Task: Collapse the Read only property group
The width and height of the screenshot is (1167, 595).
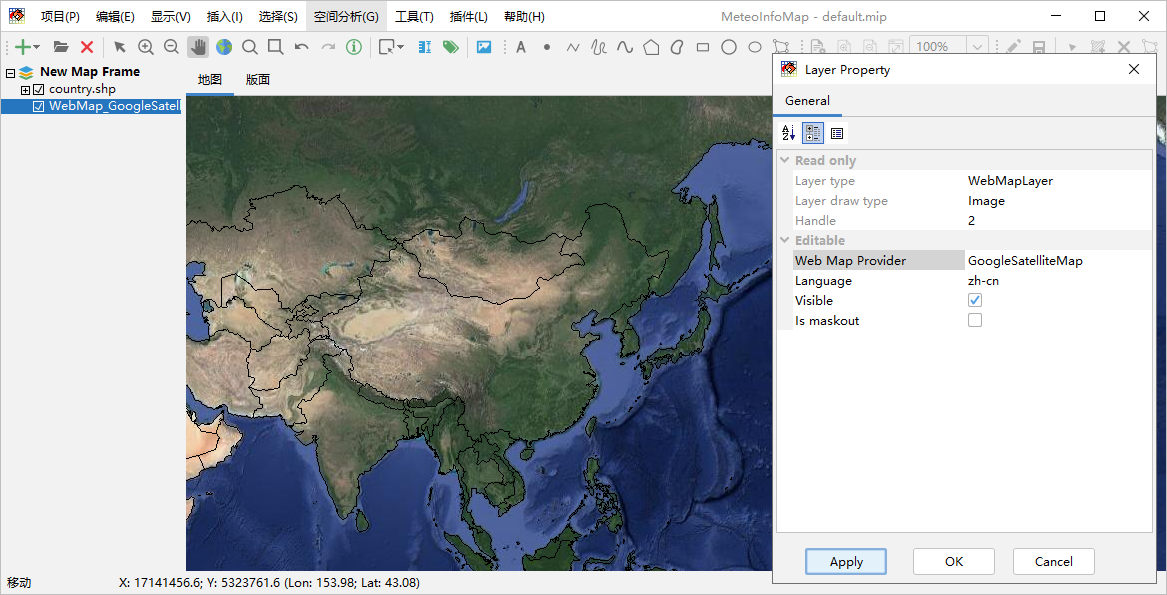Action: pos(784,160)
